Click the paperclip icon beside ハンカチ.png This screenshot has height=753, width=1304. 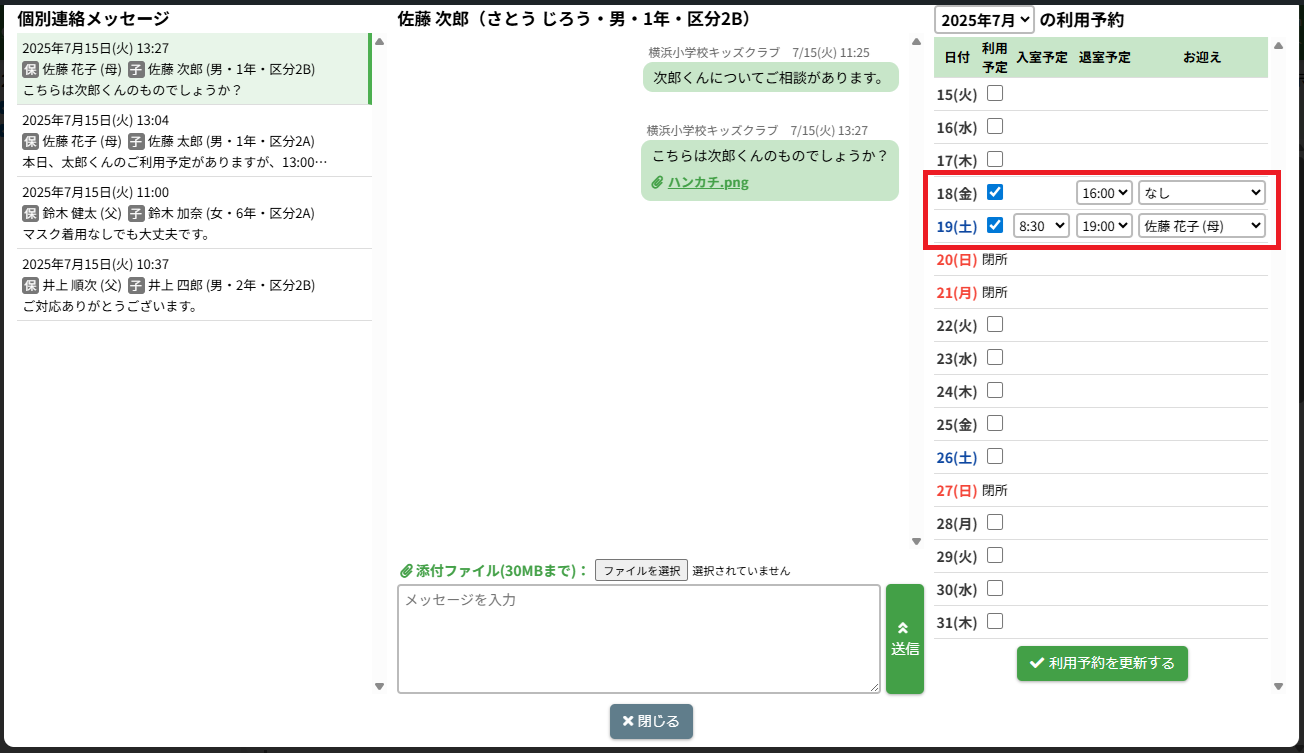click(x=657, y=183)
